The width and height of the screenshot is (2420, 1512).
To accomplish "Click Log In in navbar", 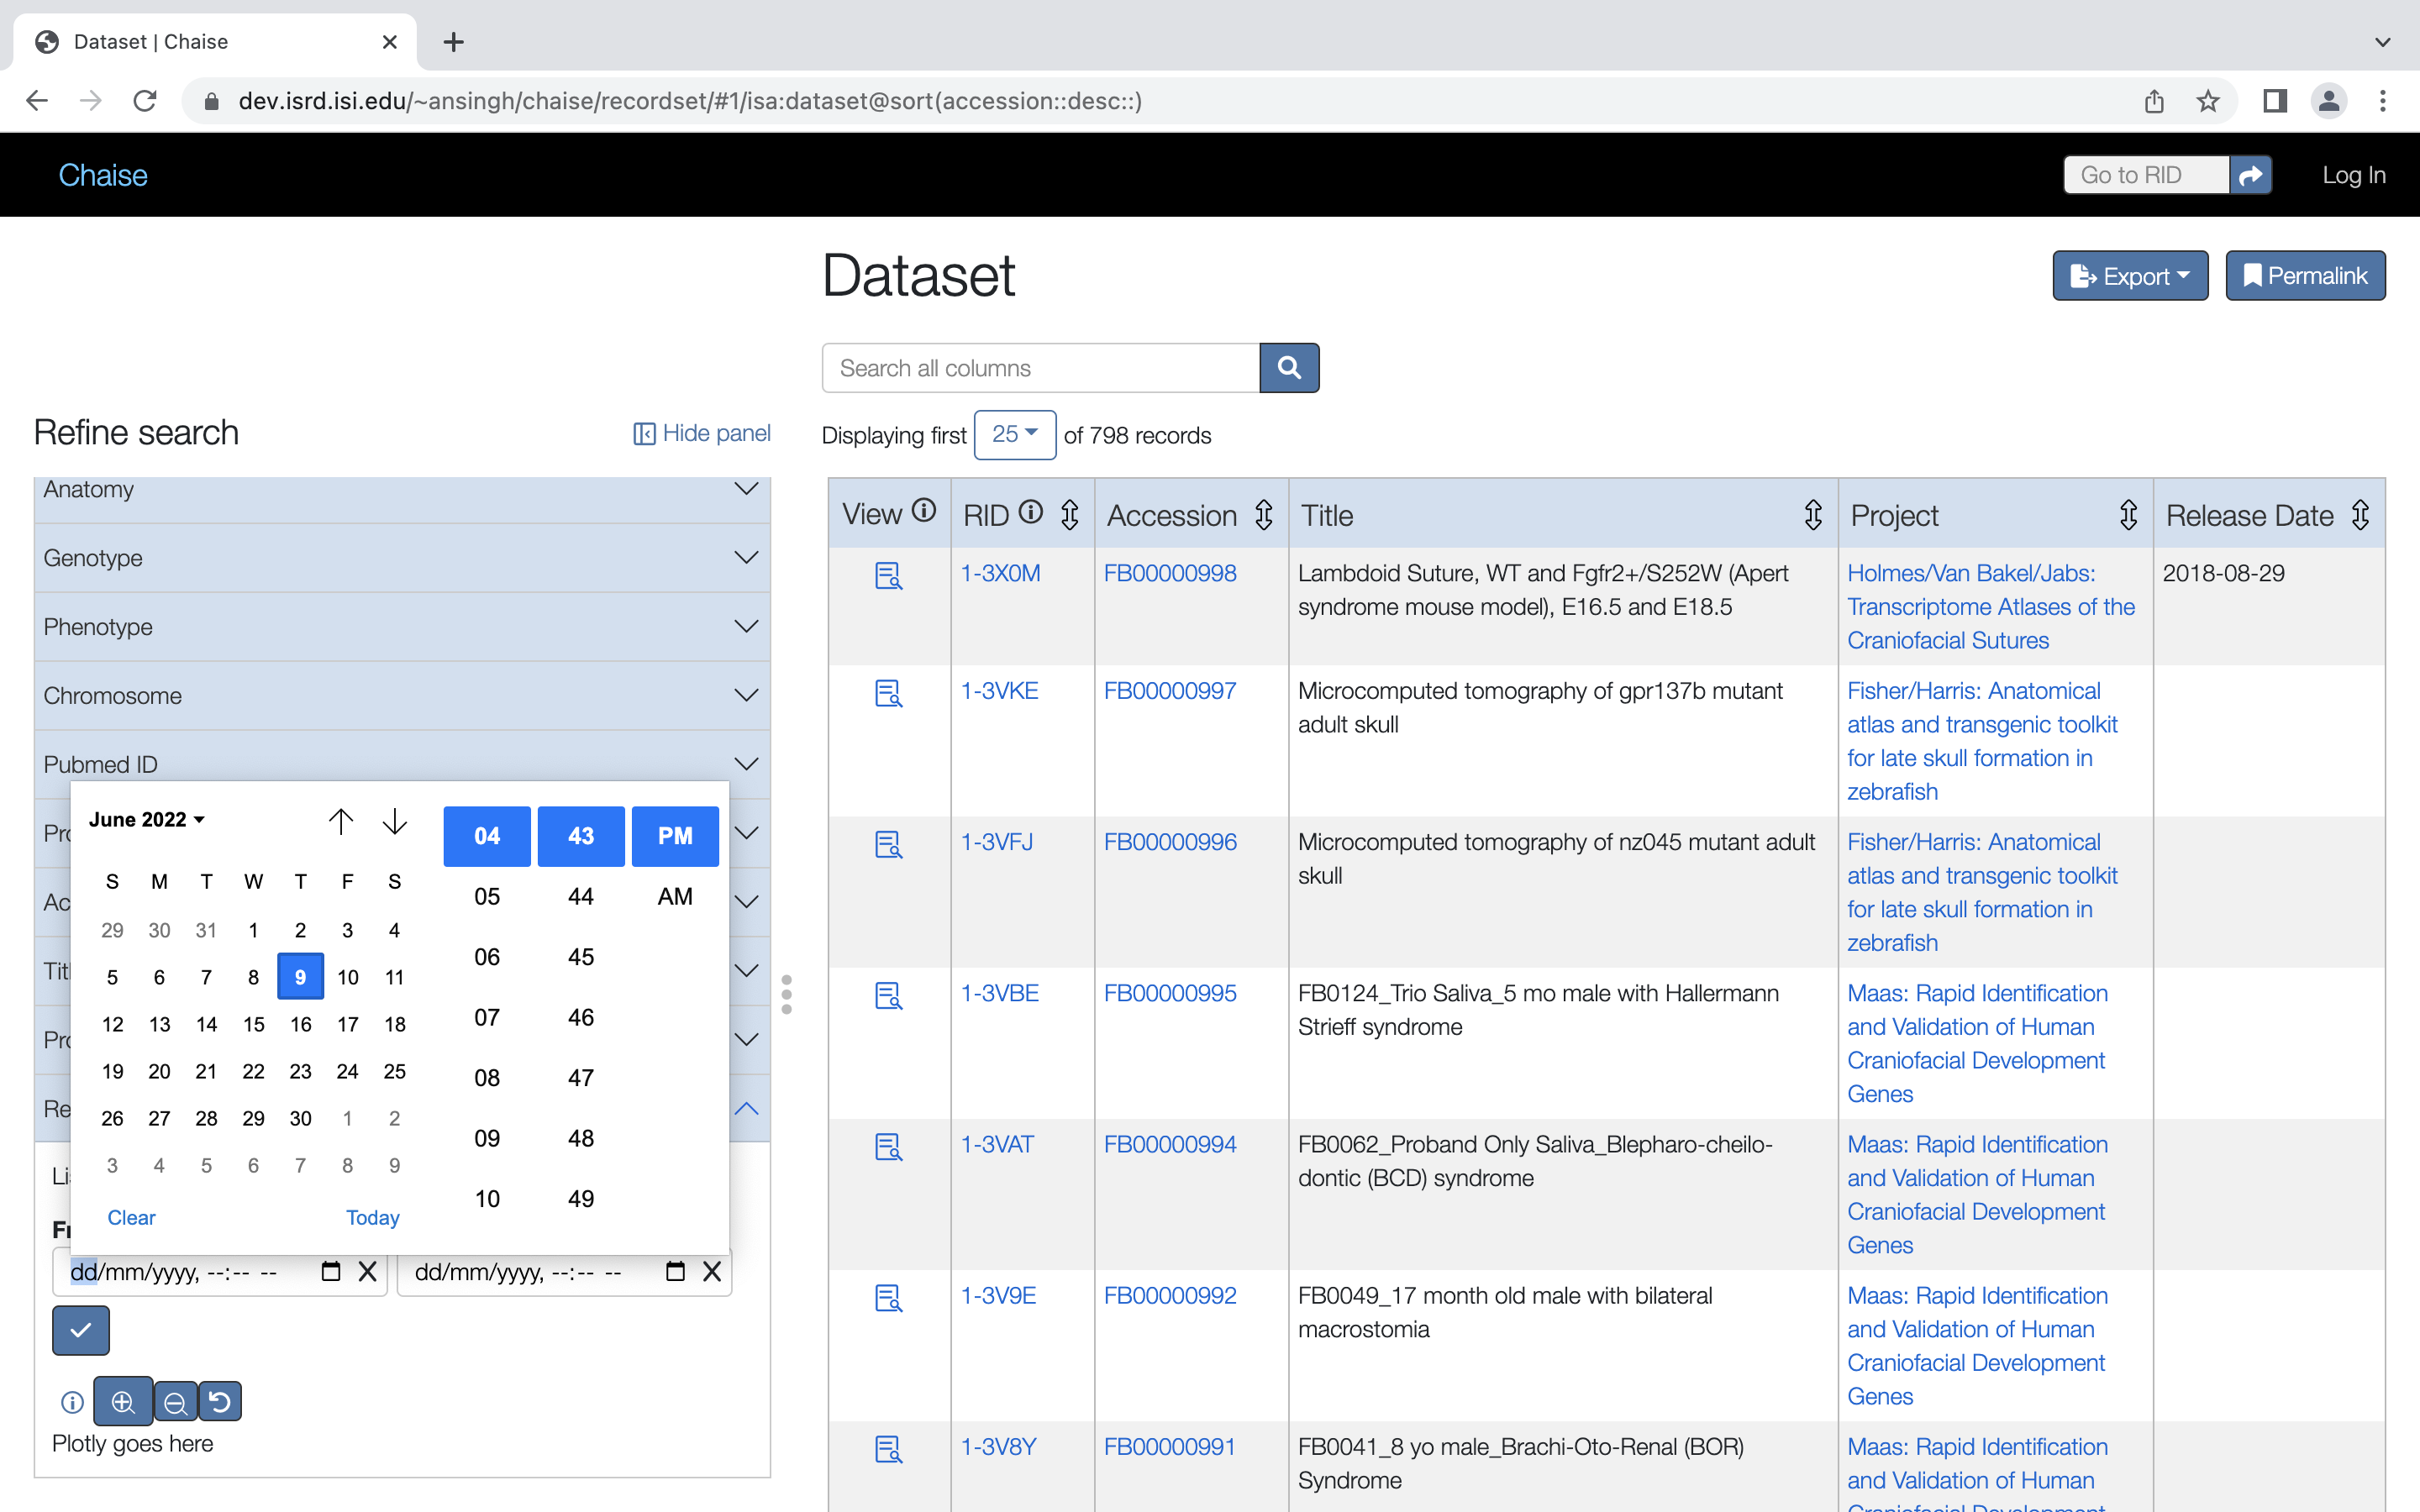I will click(2353, 175).
